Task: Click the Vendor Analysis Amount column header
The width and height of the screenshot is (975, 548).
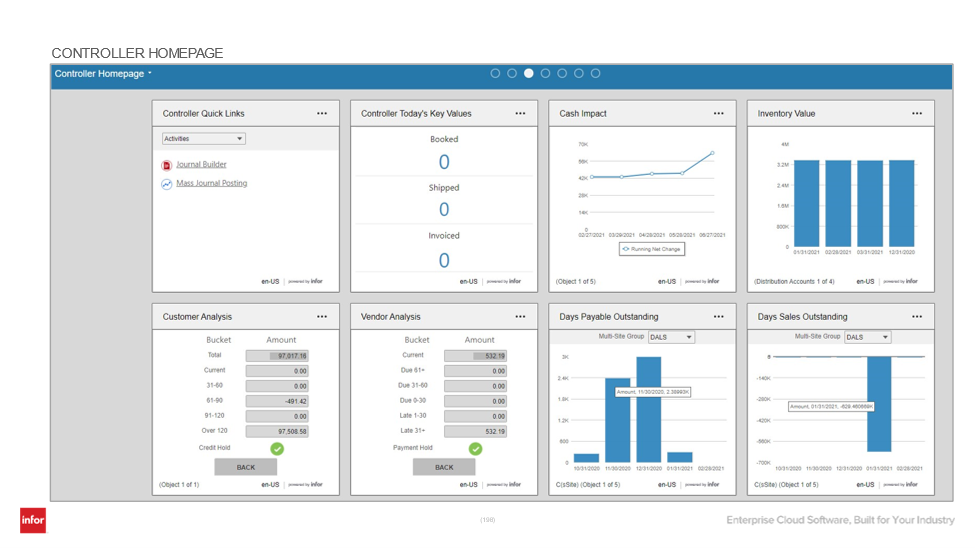Action: click(479, 340)
